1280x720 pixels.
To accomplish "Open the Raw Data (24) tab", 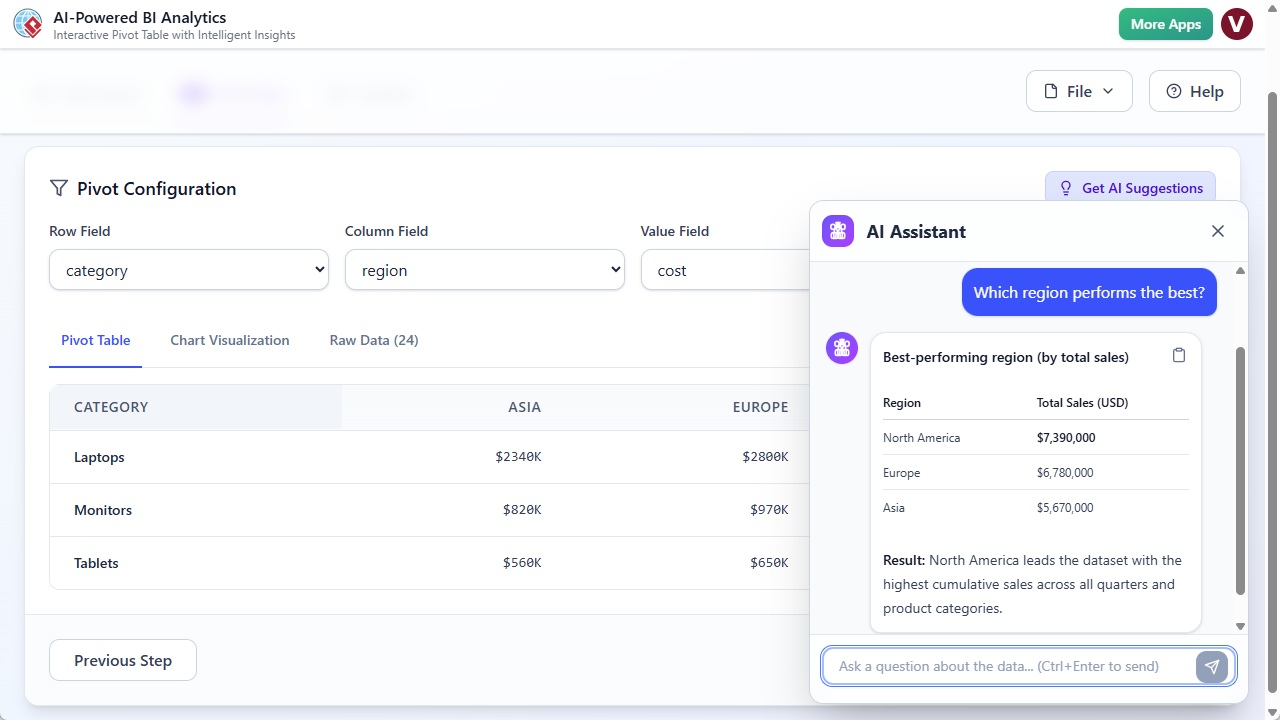I will pos(373,340).
